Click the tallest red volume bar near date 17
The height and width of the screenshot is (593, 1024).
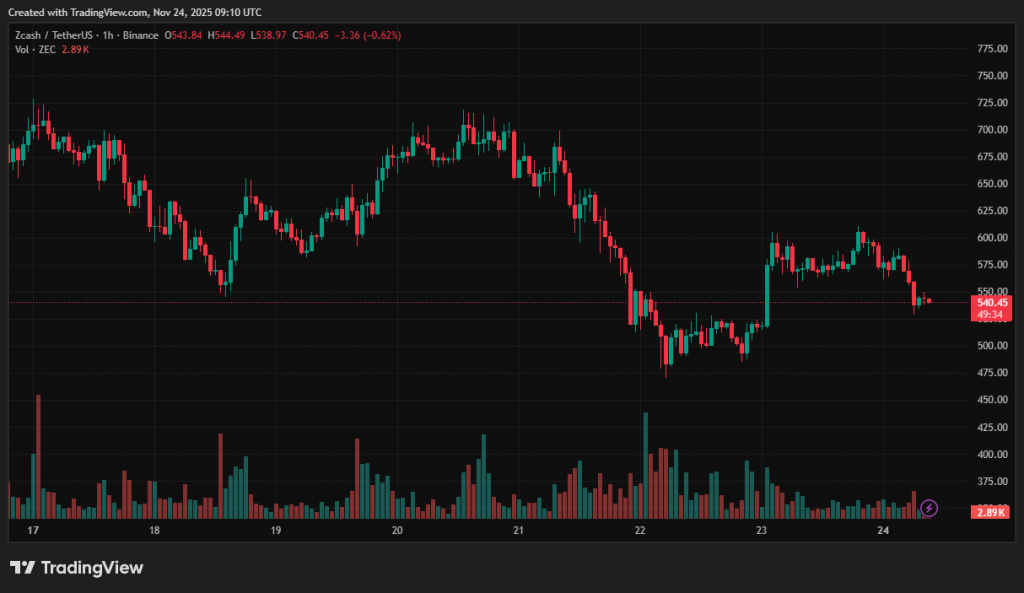[39, 455]
